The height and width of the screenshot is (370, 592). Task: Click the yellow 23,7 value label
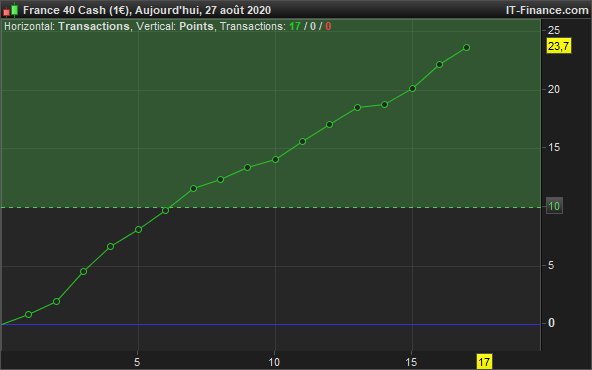559,46
